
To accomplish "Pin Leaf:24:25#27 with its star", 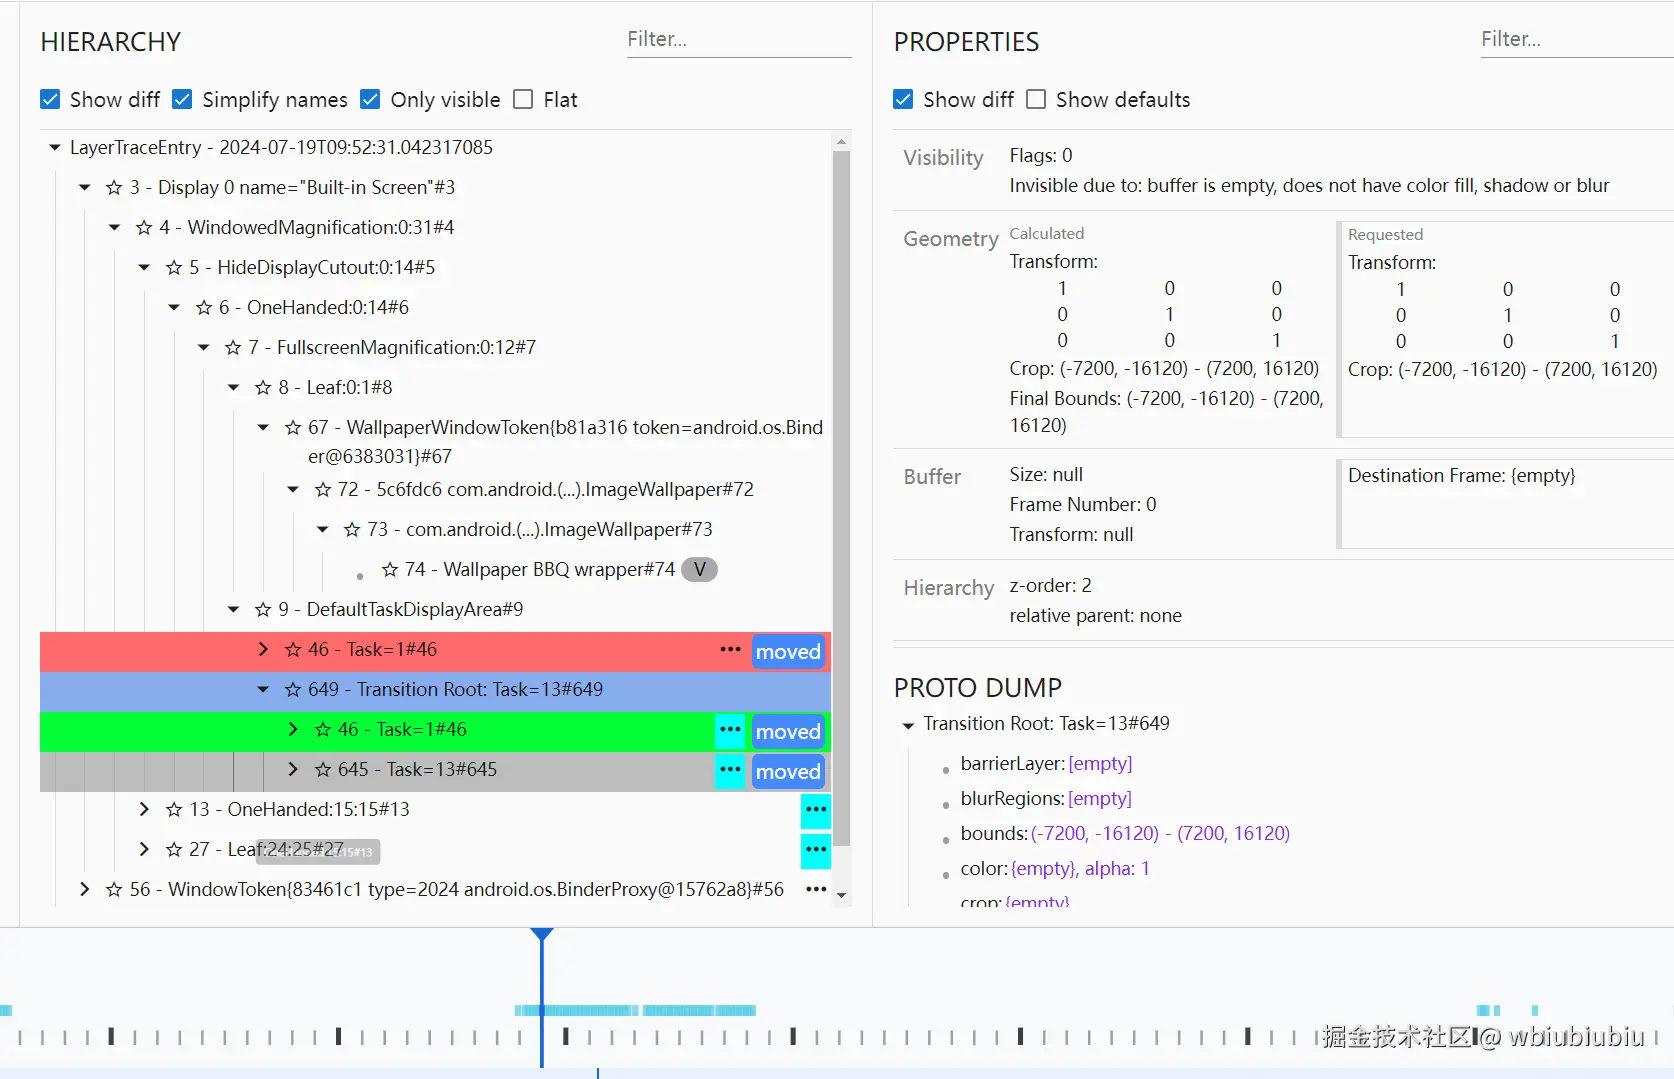I will click(174, 850).
